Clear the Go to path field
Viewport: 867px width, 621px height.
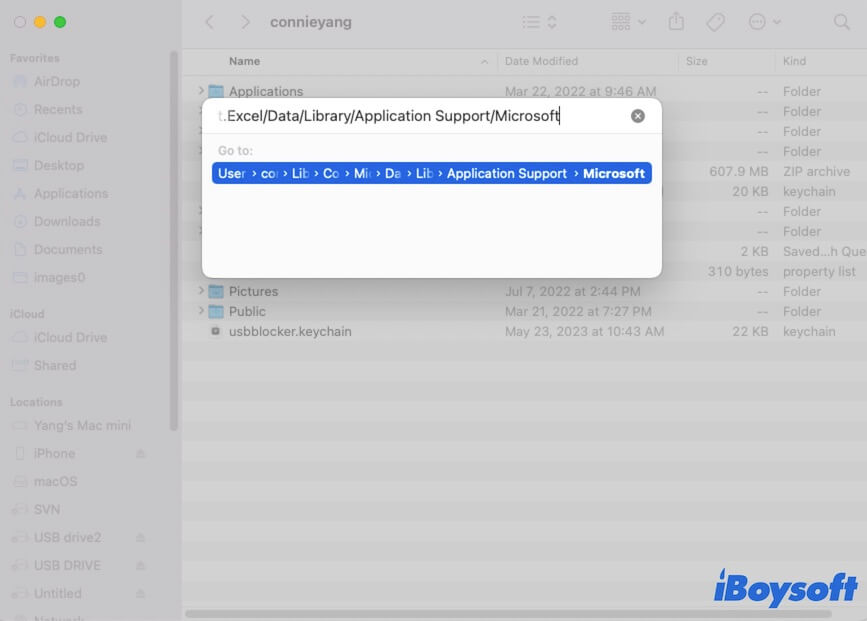coord(638,116)
